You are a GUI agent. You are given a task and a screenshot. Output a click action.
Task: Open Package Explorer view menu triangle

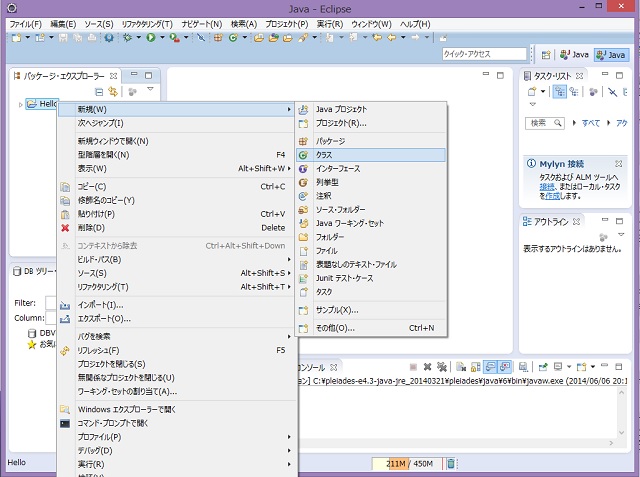(x=150, y=89)
